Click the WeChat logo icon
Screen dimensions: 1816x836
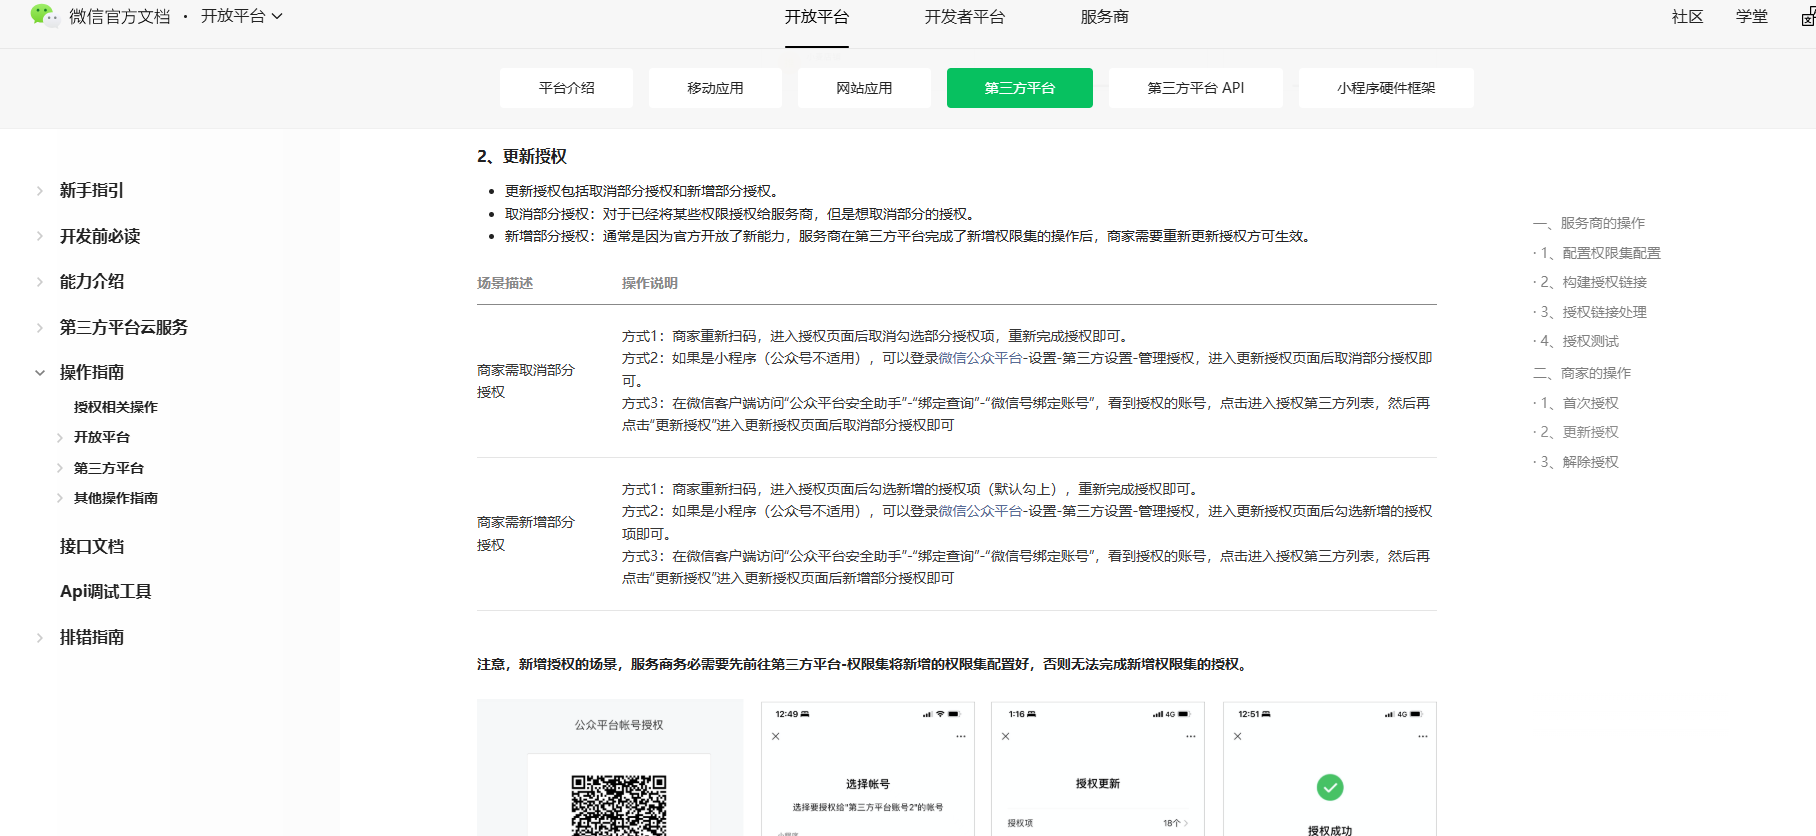click(44, 15)
